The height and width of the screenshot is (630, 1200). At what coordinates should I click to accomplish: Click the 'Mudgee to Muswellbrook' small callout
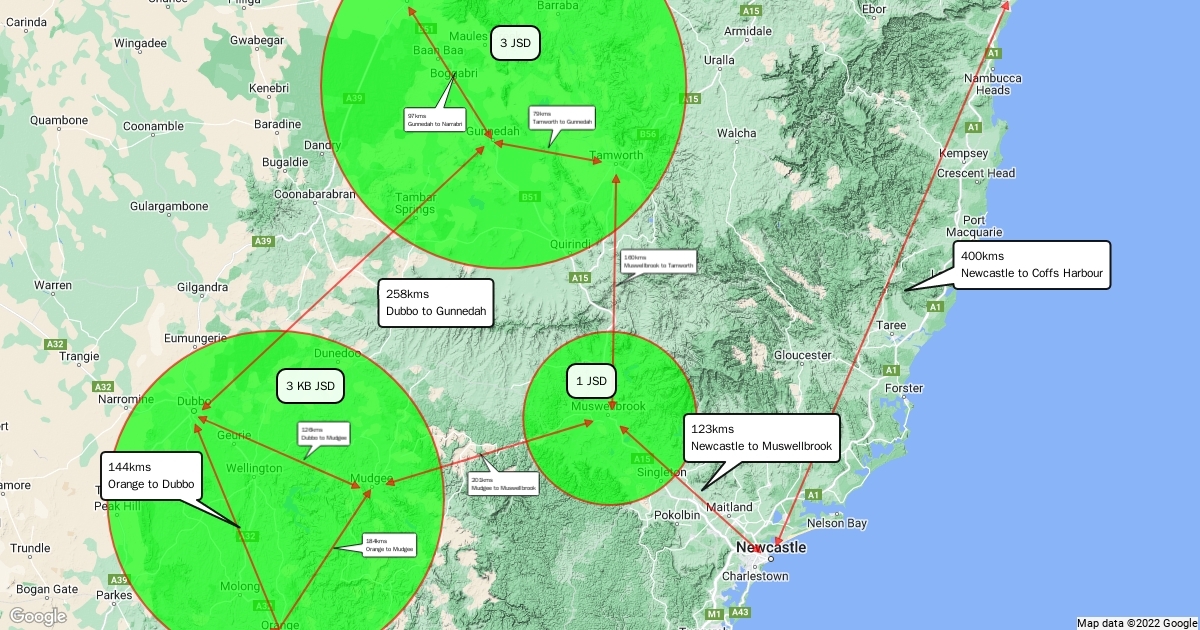[504, 485]
